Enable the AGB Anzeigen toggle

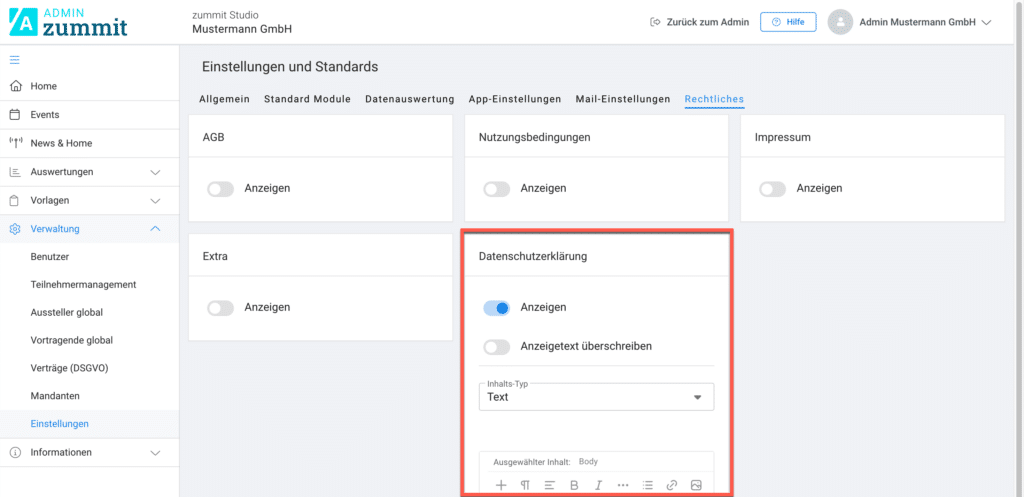tap(220, 188)
